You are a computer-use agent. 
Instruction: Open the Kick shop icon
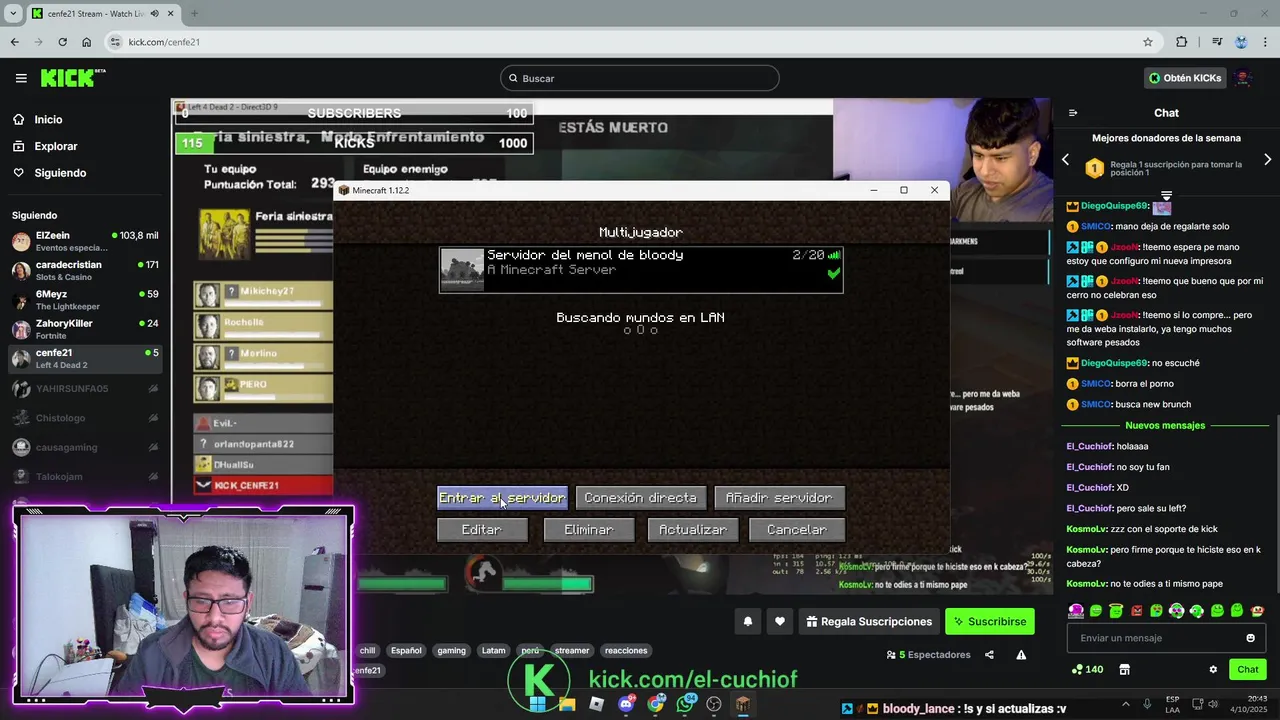click(1124, 670)
